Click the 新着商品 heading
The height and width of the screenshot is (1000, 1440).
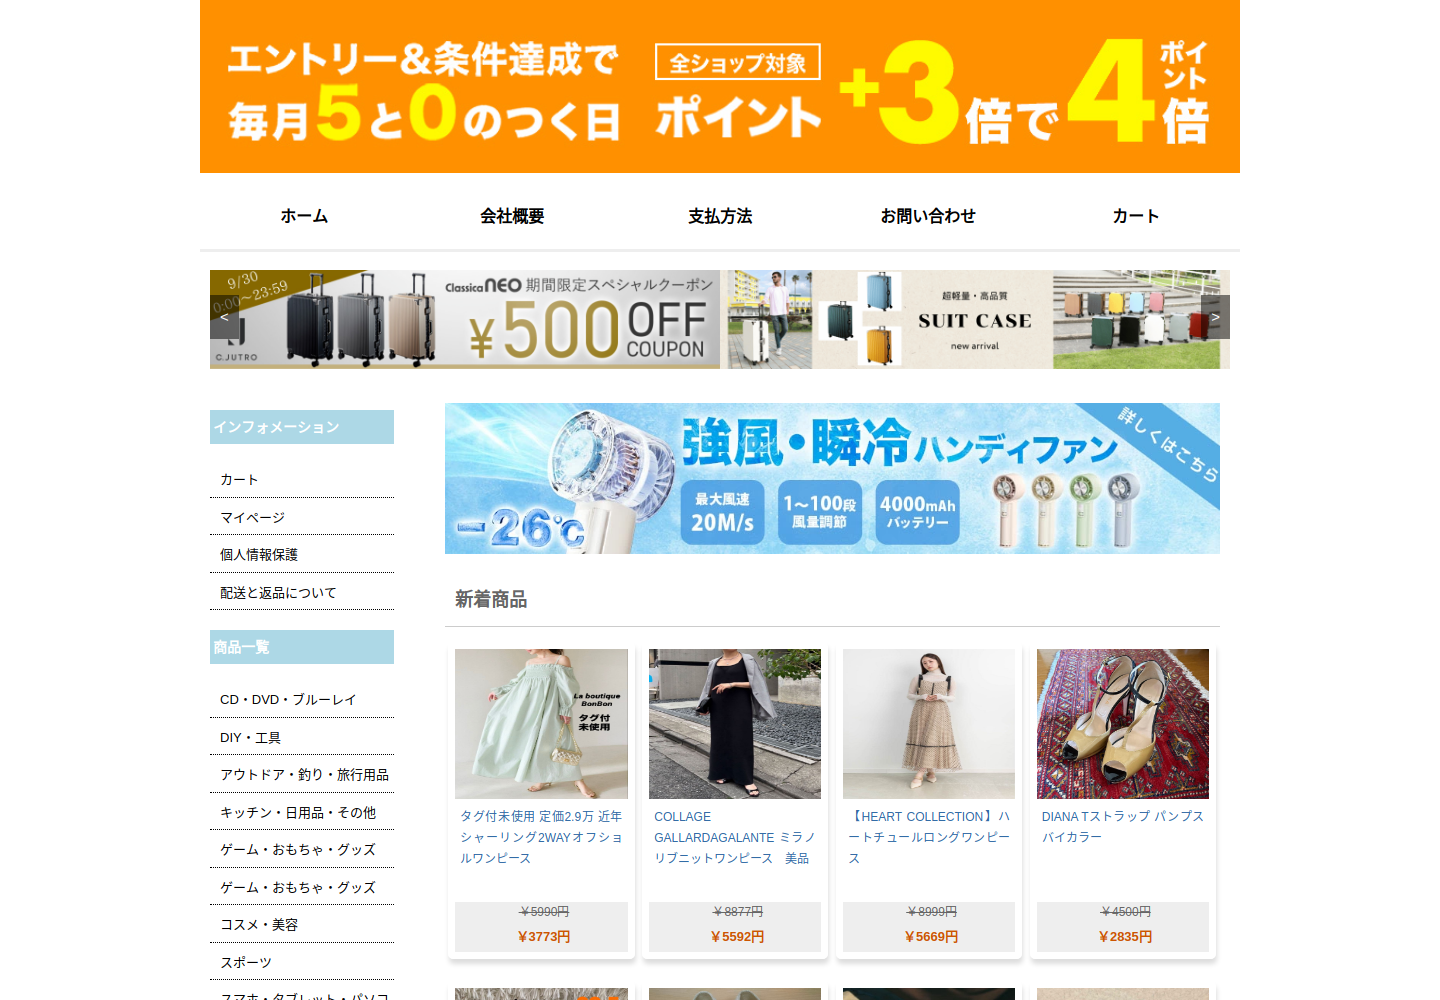(491, 599)
